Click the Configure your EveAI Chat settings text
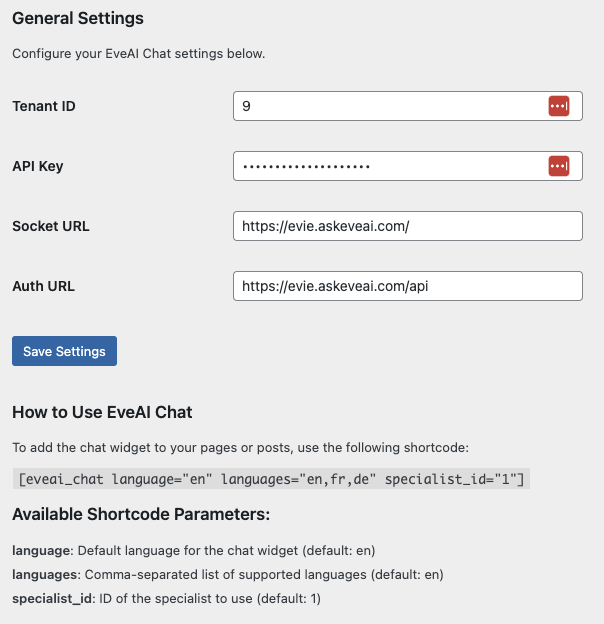Screen dimensions: 604x624 coord(139,53)
